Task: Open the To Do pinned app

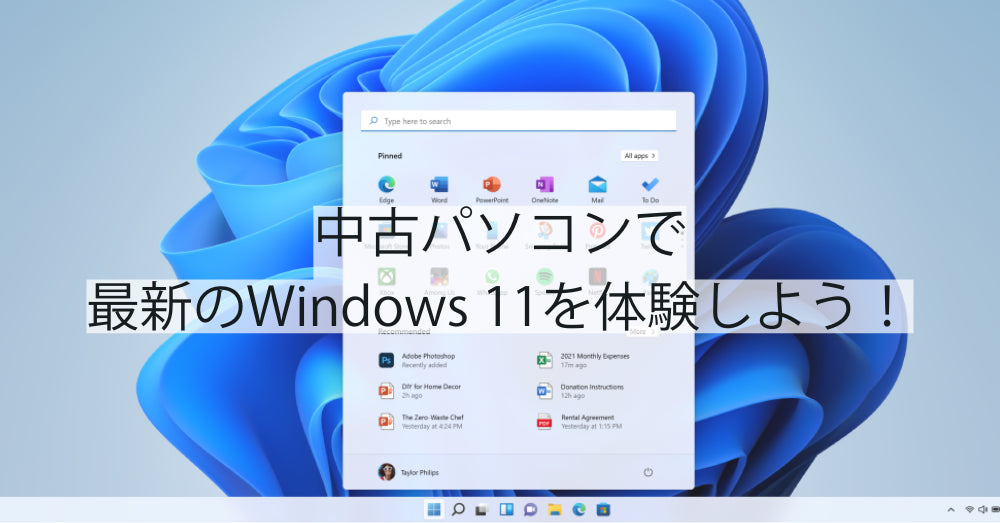Action: tap(650, 185)
